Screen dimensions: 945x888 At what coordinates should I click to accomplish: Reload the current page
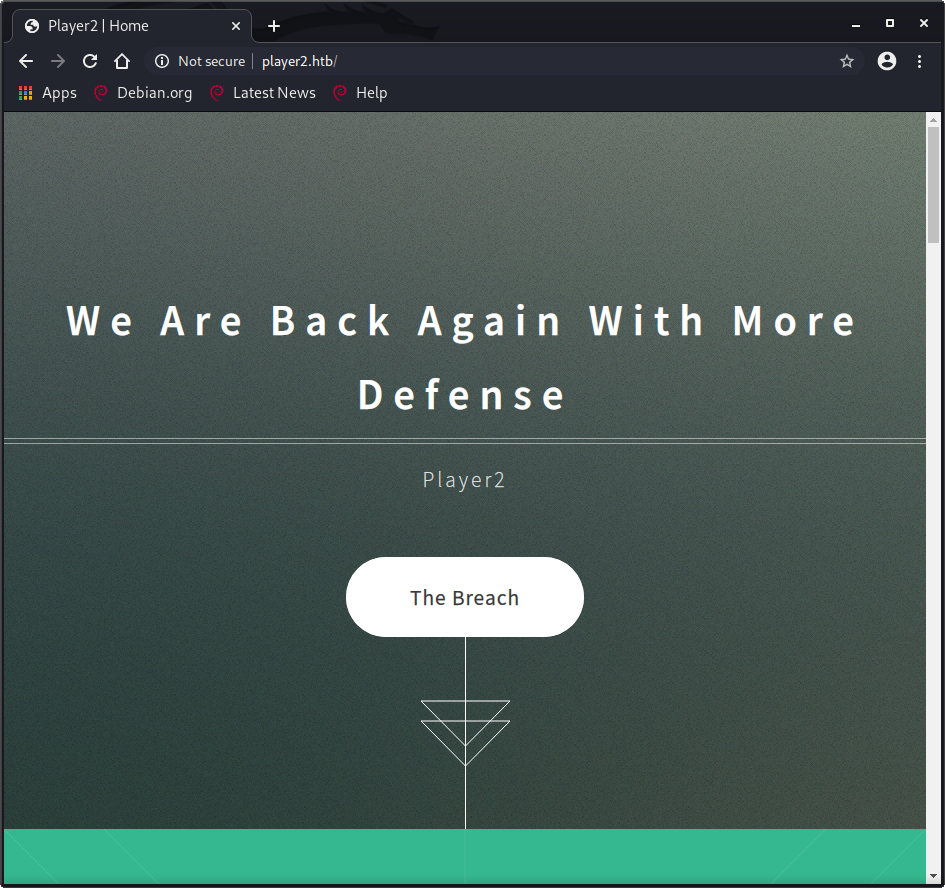[x=90, y=61]
